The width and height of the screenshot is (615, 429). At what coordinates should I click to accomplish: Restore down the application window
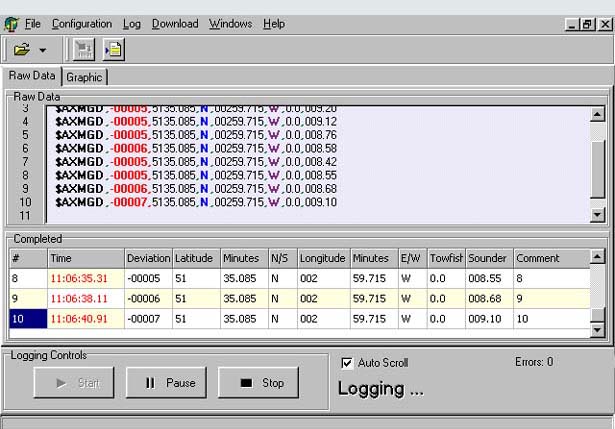click(588, 25)
